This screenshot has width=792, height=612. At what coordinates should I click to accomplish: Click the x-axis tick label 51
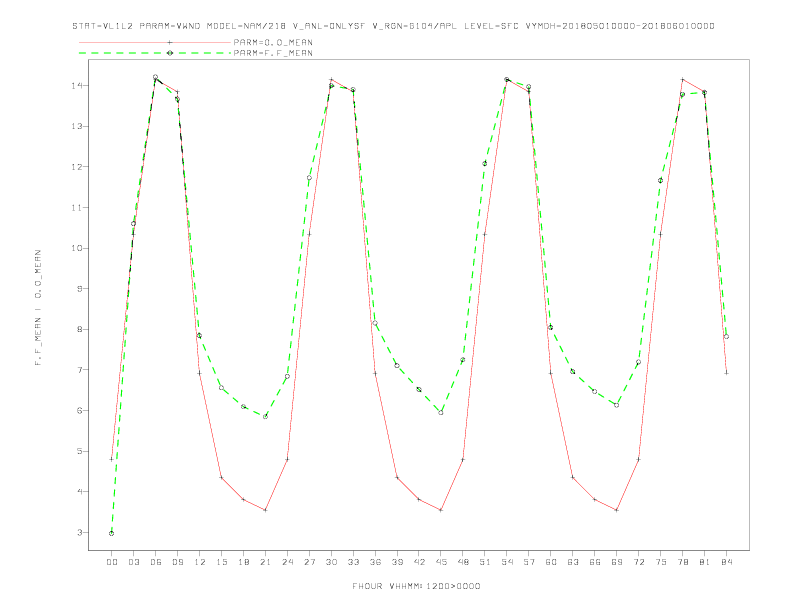(485, 562)
